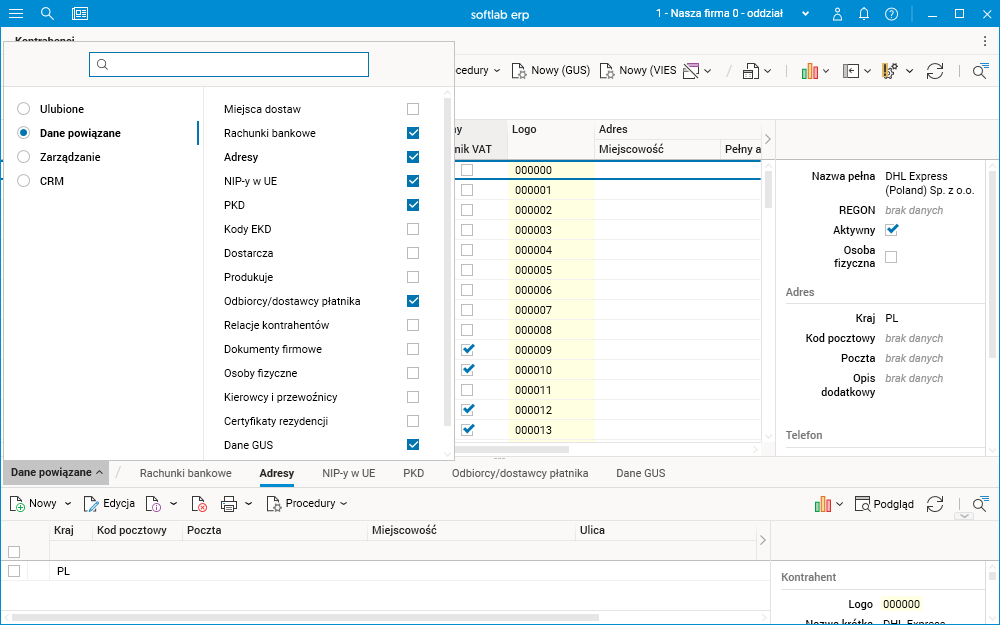This screenshot has width=1000, height=625.
Task: Click the Podgląd button
Action: pos(884,504)
